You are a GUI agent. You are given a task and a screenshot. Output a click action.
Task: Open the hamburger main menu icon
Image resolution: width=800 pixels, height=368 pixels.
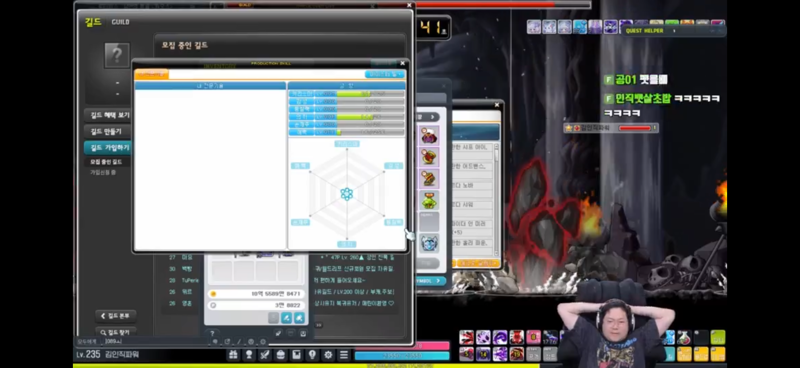point(344,355)
